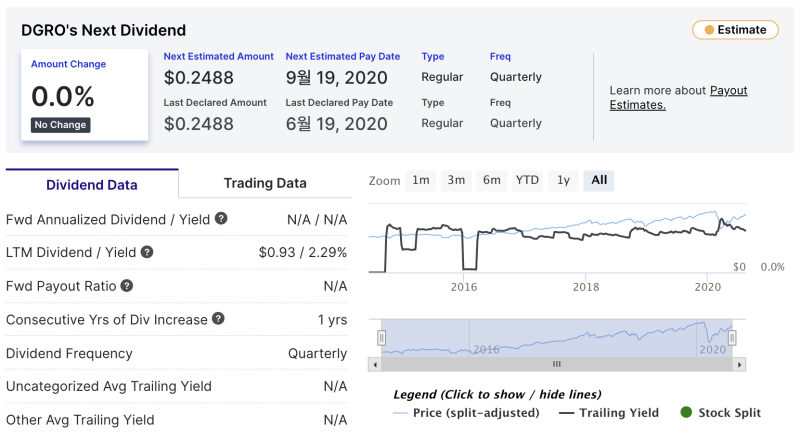Click the Dividend Frequency row label
Image resolution: width=800 pixels, height=439 pixels.
tap(69, 353)
